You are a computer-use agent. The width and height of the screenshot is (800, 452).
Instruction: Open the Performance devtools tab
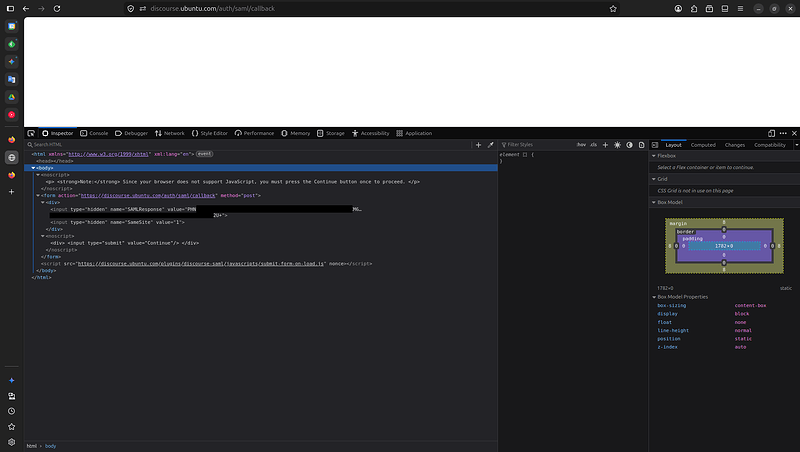point(254,133)
